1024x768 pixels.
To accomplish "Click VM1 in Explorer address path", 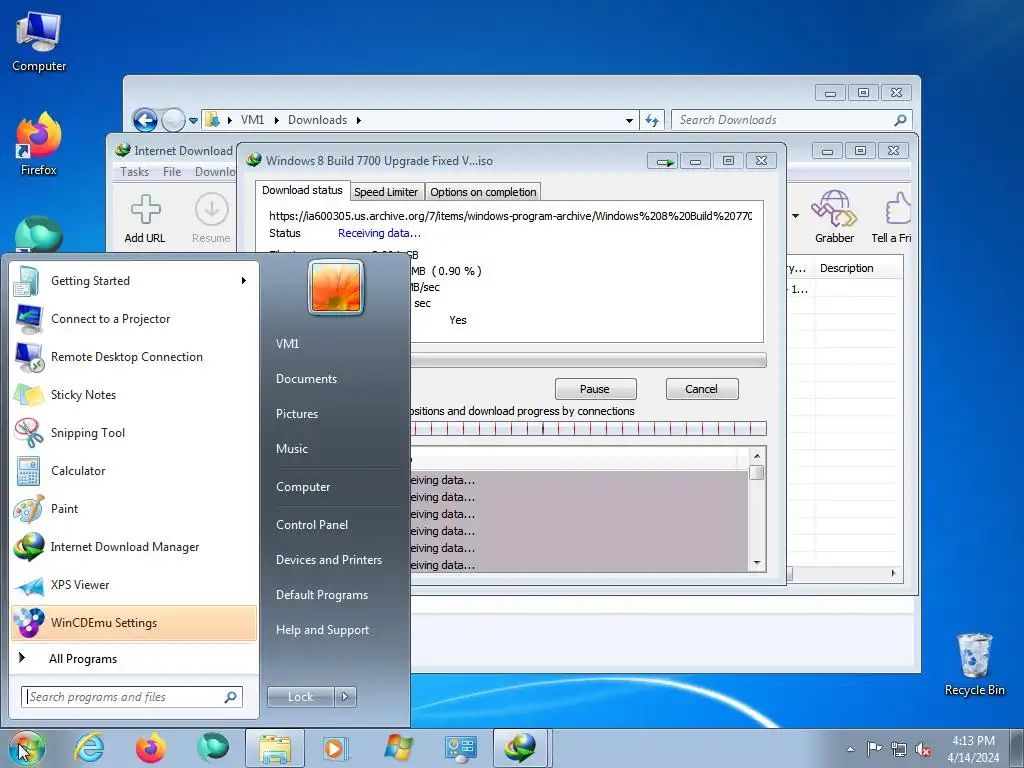I will [252, 120].
